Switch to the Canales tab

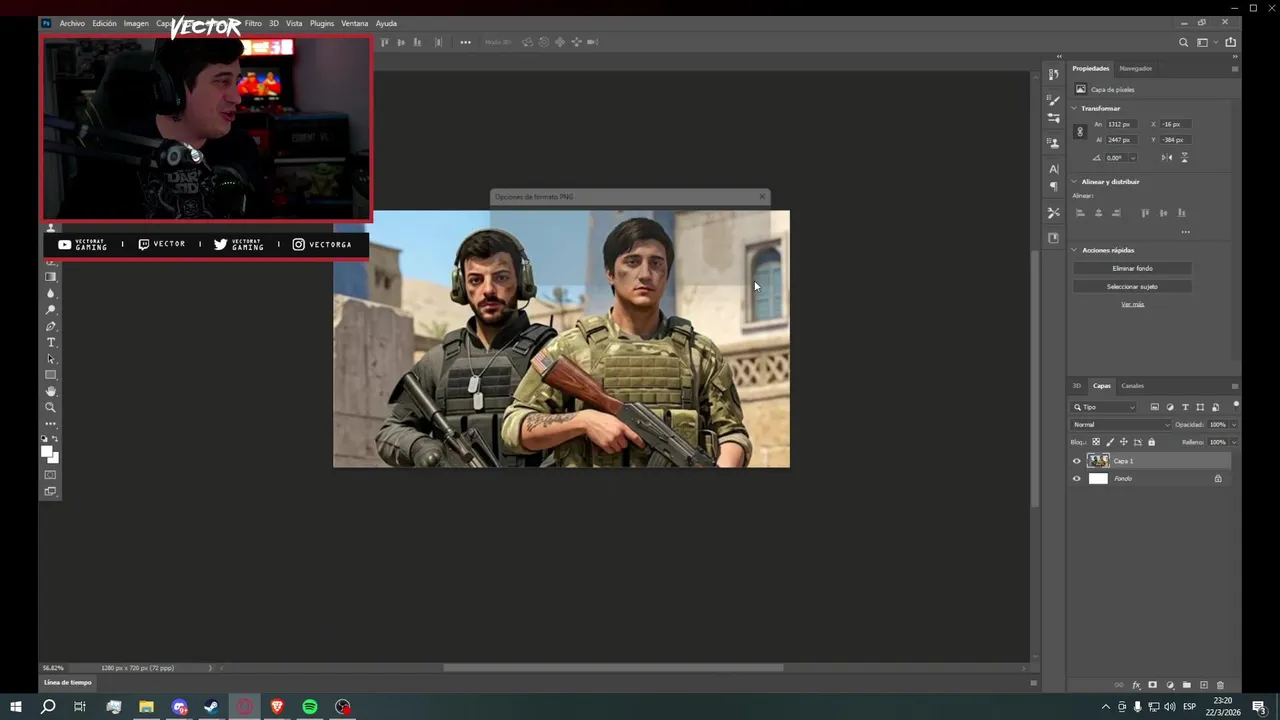1132,386
